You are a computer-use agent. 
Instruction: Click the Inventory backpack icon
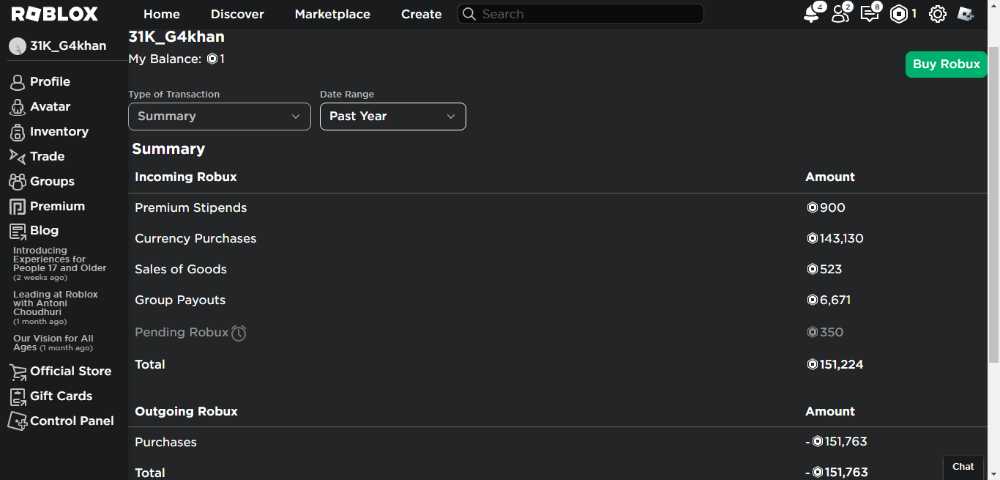17,132
